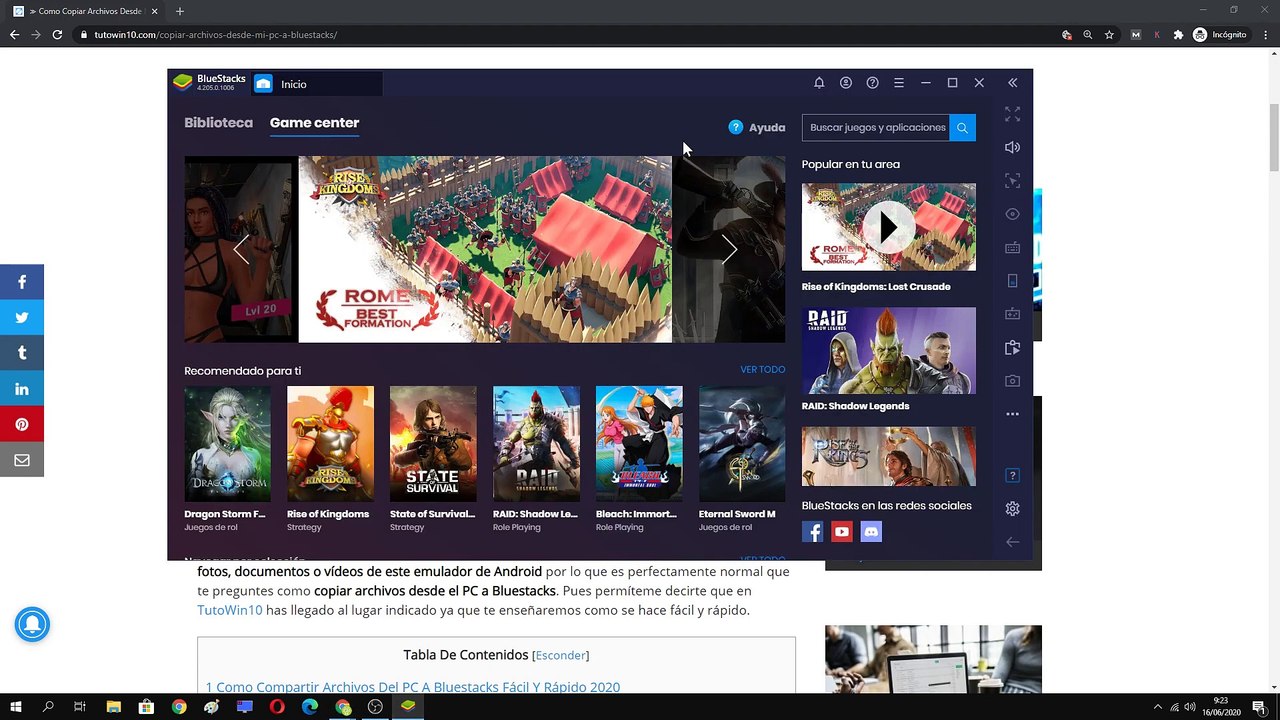
Task: Open Eternal Sword M game tile
Action: point(742,459)
